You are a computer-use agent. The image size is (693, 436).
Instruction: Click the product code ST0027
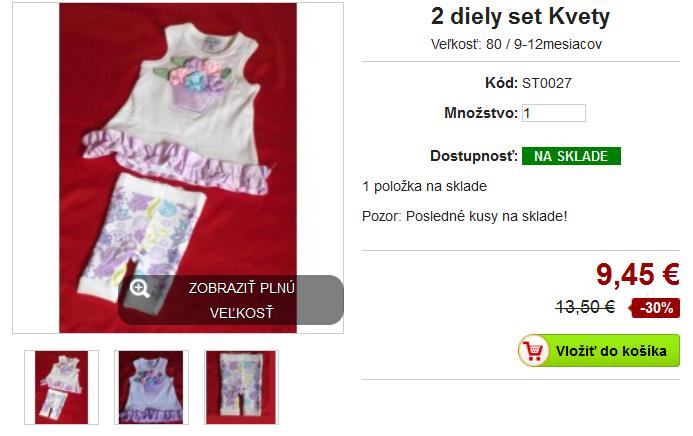(x=547, y=83)
